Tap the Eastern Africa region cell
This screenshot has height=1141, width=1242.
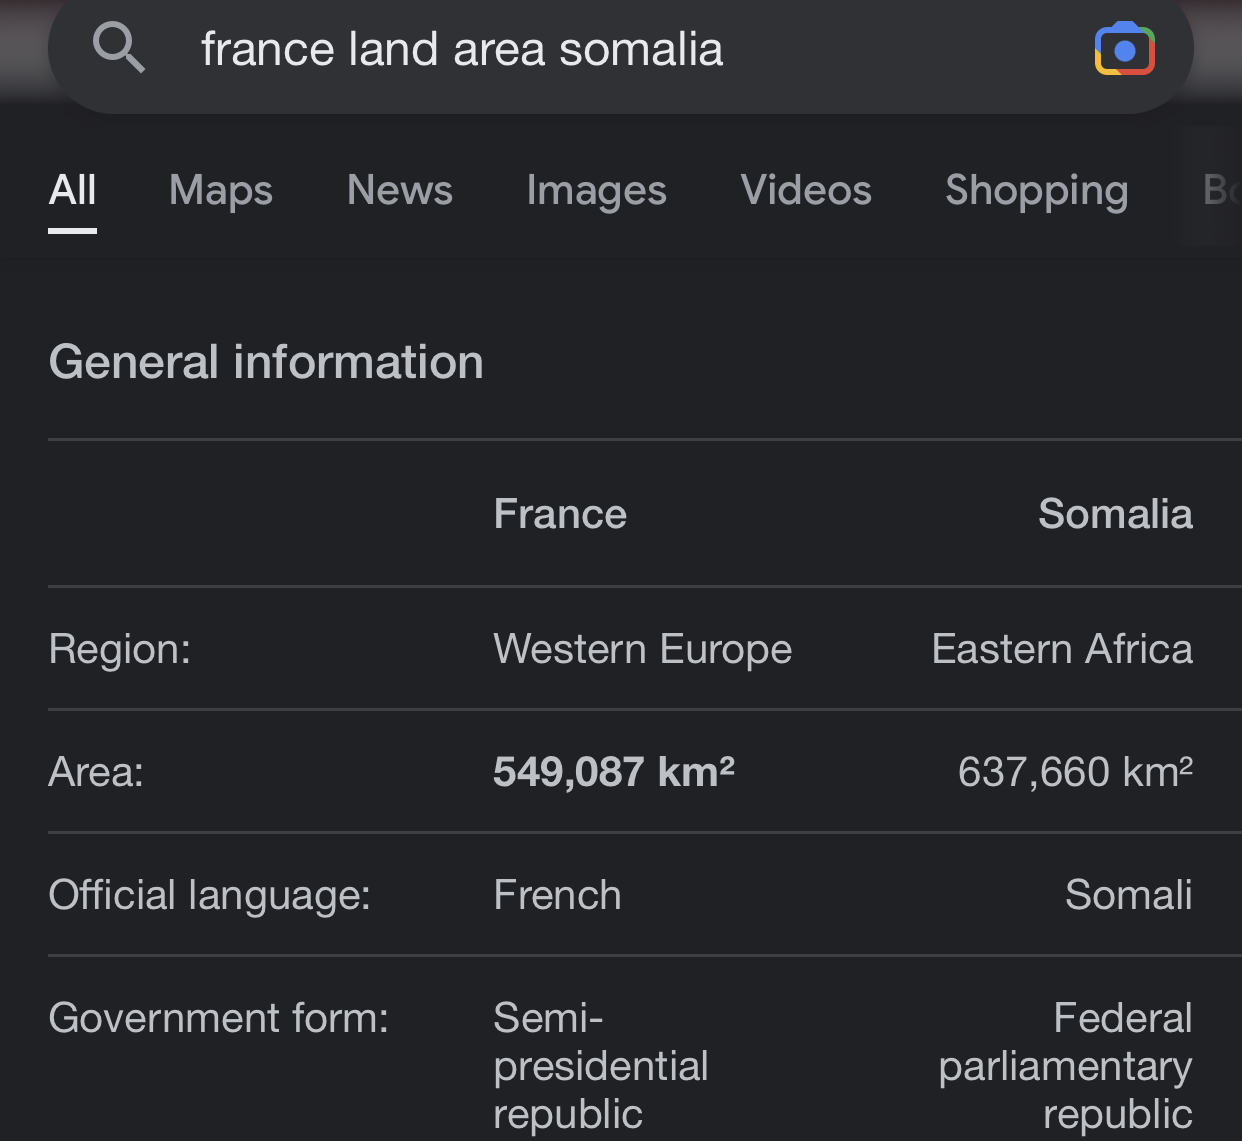click(1062, 650)
